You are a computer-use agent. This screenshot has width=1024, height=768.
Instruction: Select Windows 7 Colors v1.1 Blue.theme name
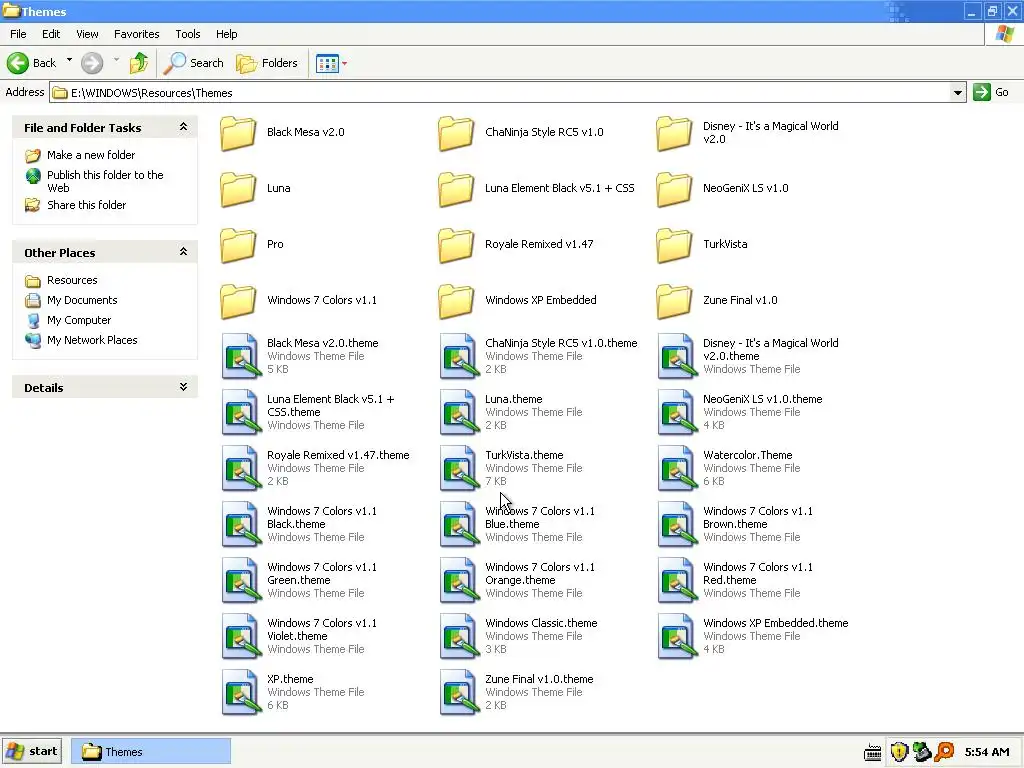540,518
